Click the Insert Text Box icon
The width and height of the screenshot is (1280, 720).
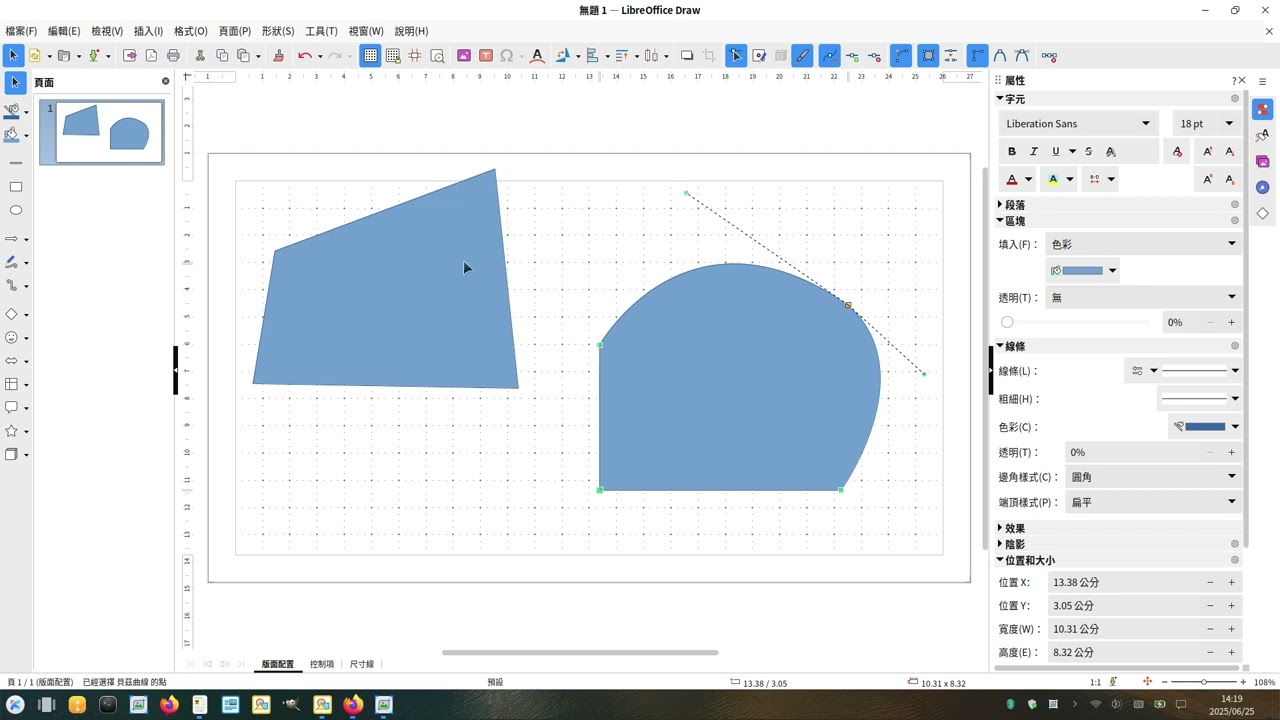tap(486, 56)
